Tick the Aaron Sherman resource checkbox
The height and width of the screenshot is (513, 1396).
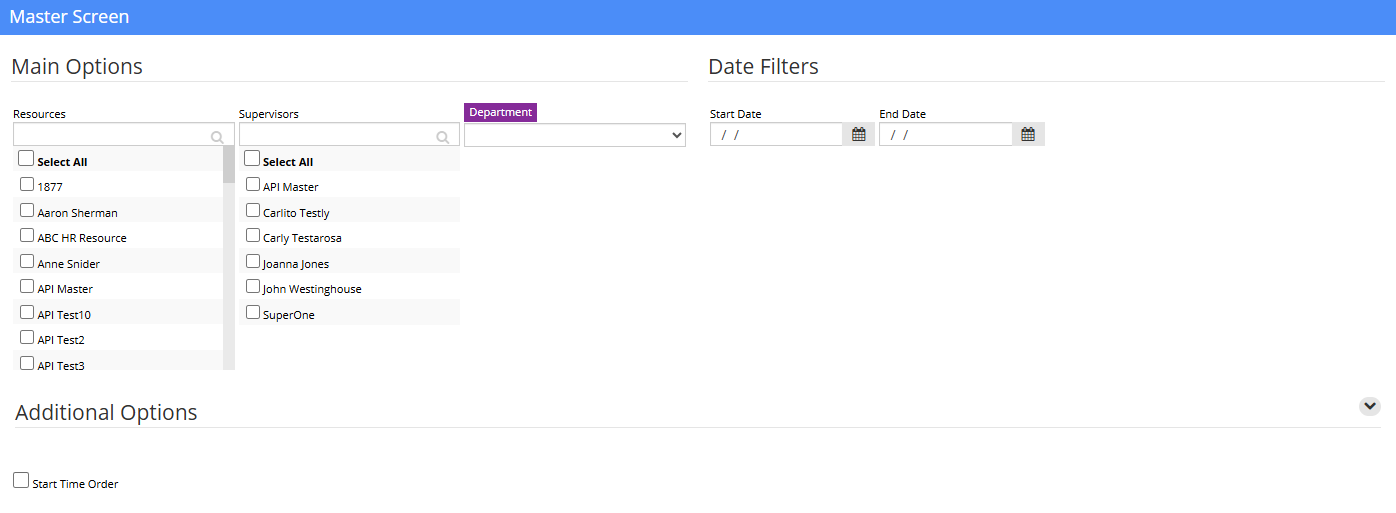(27, 210)
